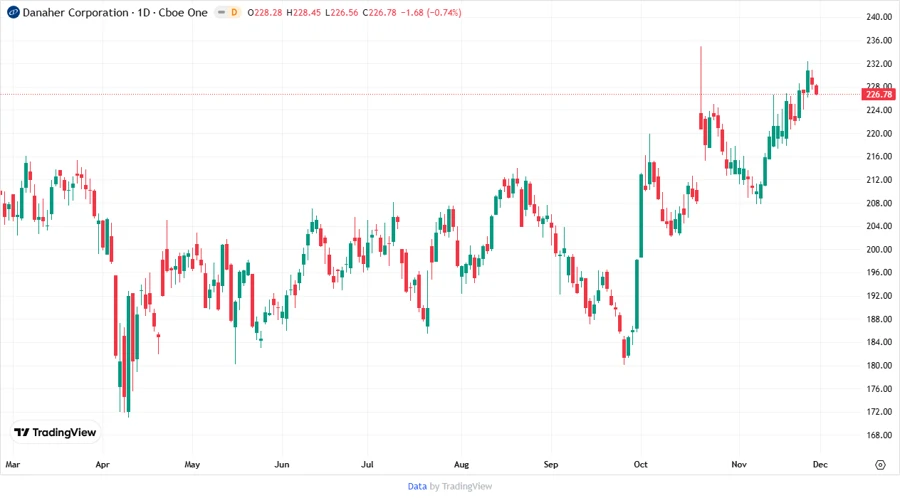Click the Dec label on time axis
This screenshot has height=498, width=900.
820,465
